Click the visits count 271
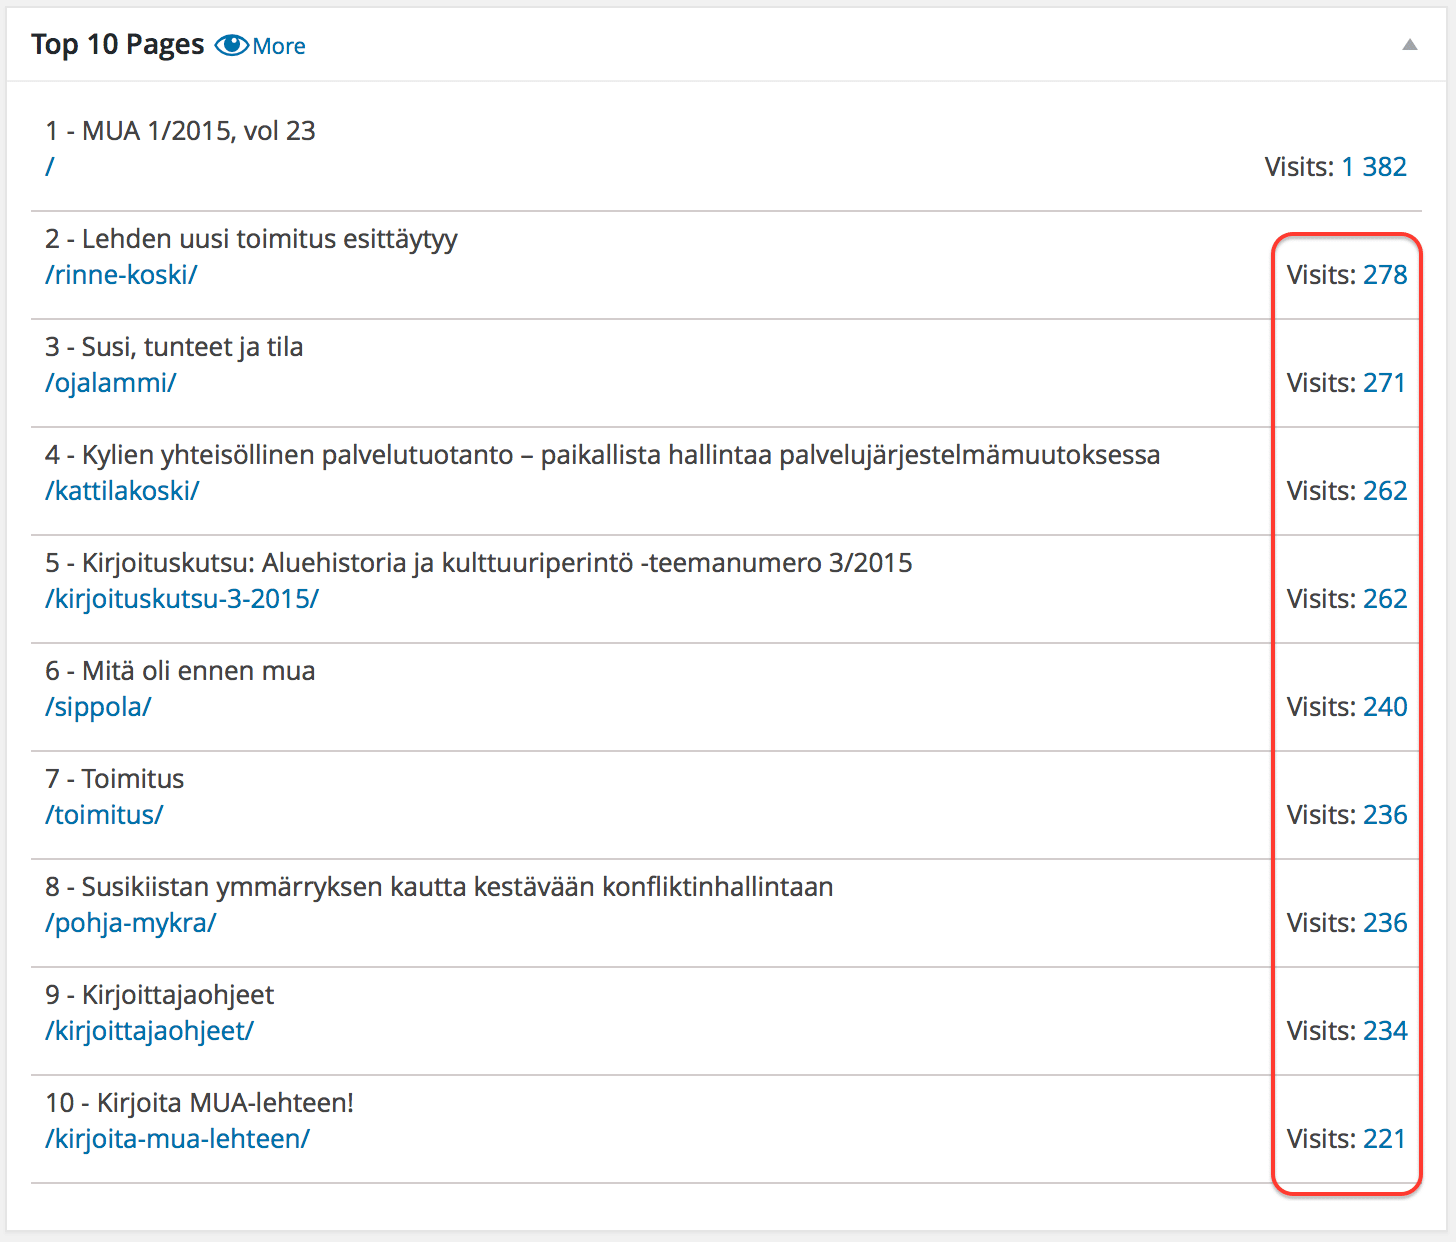The width and height of the screenshot is (1456, 1242). coord(1385,382)
